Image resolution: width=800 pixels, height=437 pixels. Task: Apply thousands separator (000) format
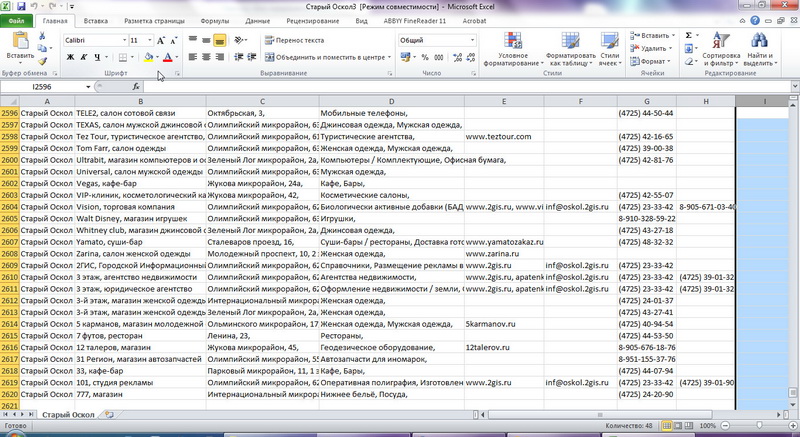[438, 57]
